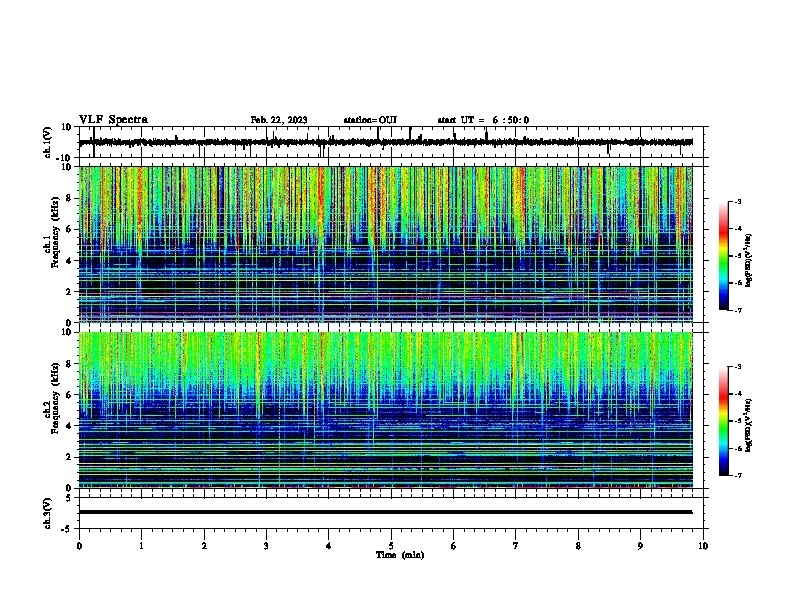Click the time axis tick label "2"
The image size is (792, 612).
204,546
